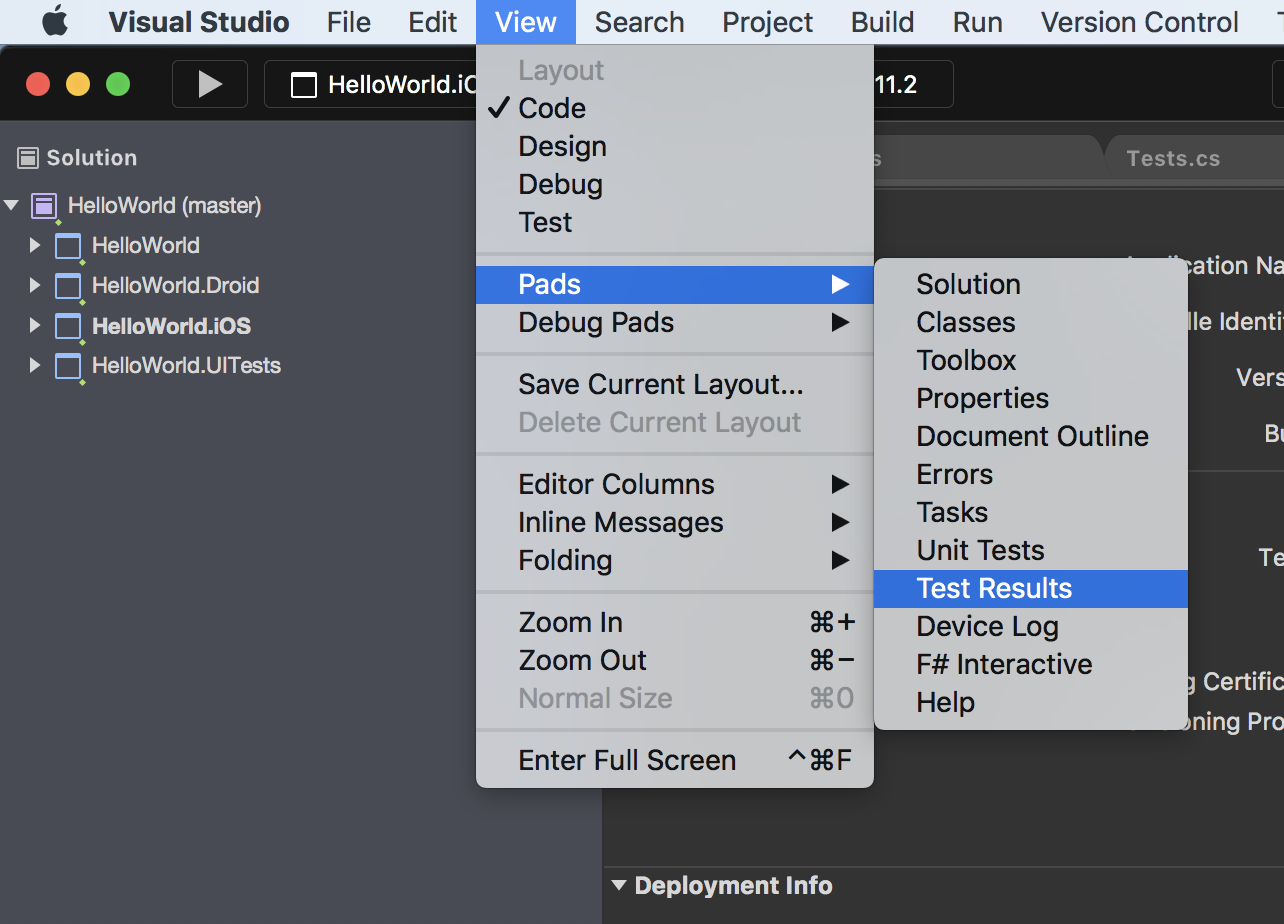Choose Save Current Layout…
1284x924 pixels.
pos(660,384)
